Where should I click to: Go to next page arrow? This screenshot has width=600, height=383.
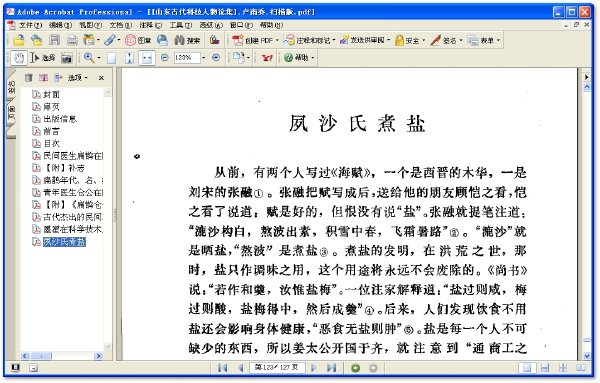[314, 368]
